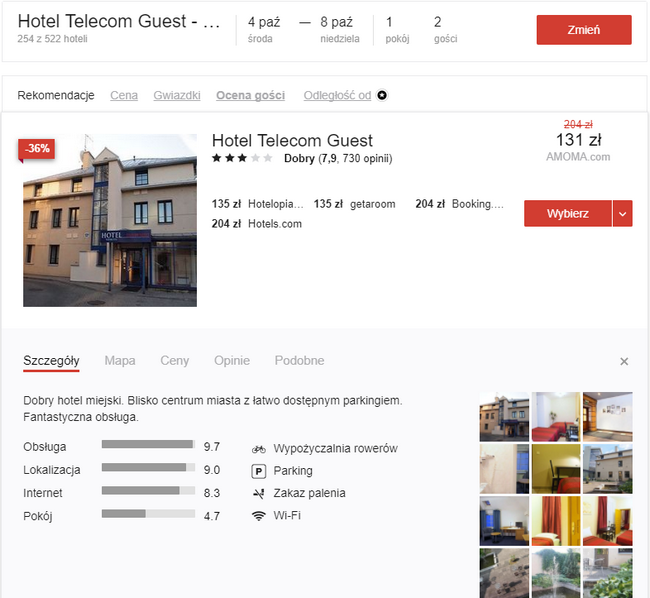
Task: Click the Parking P icon
Action: coord(259,471)
